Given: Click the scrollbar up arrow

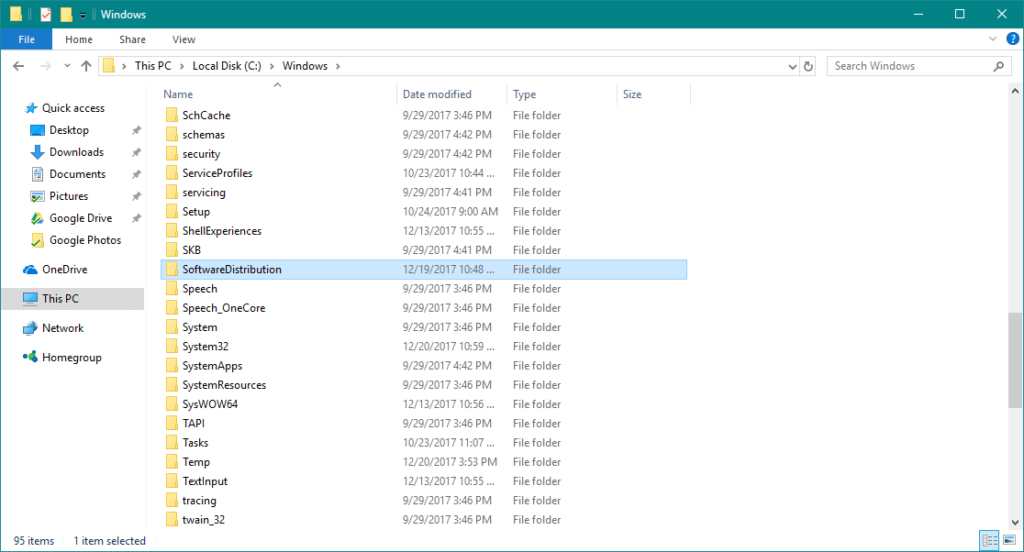Looking at the screenshot, I should coord(1015,91).
